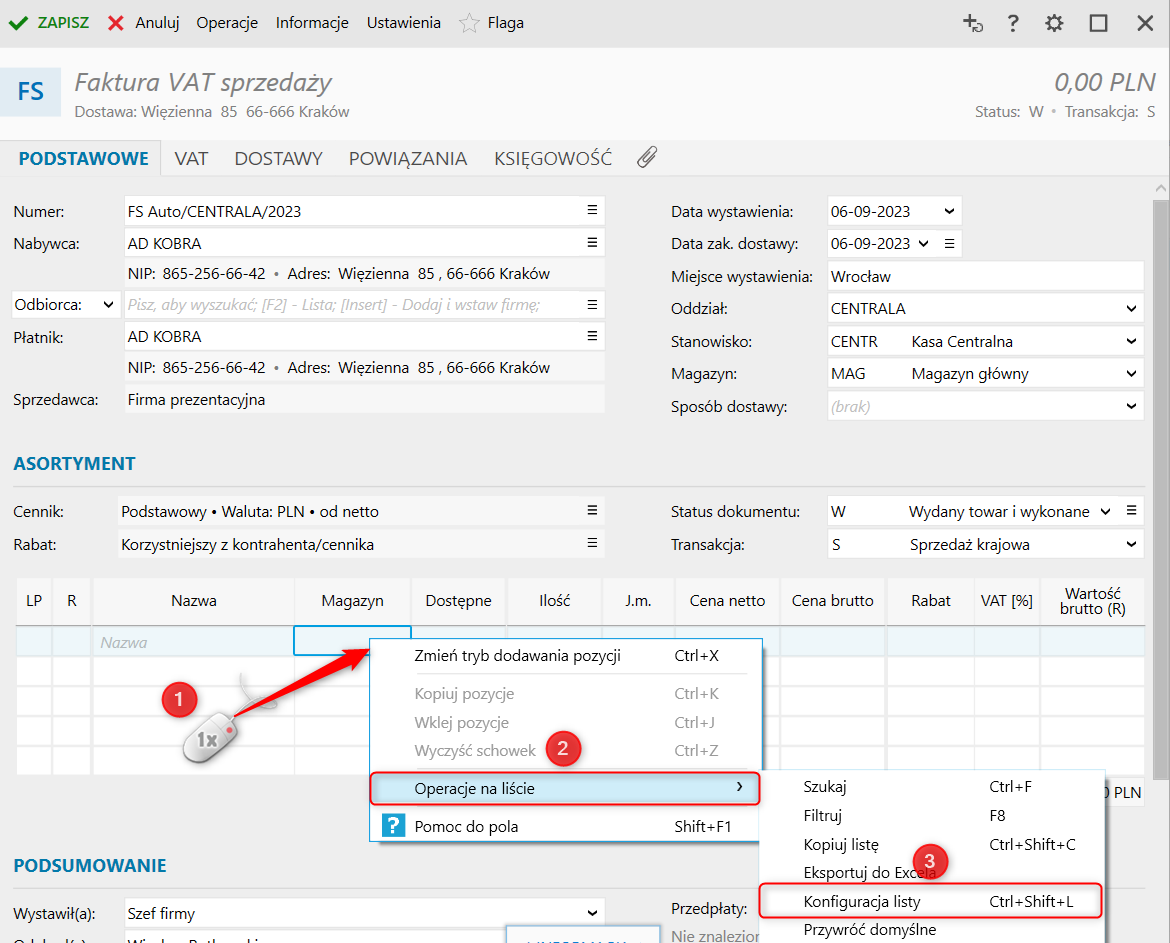Choose Filtruj from the submenu

click(931, 815)
